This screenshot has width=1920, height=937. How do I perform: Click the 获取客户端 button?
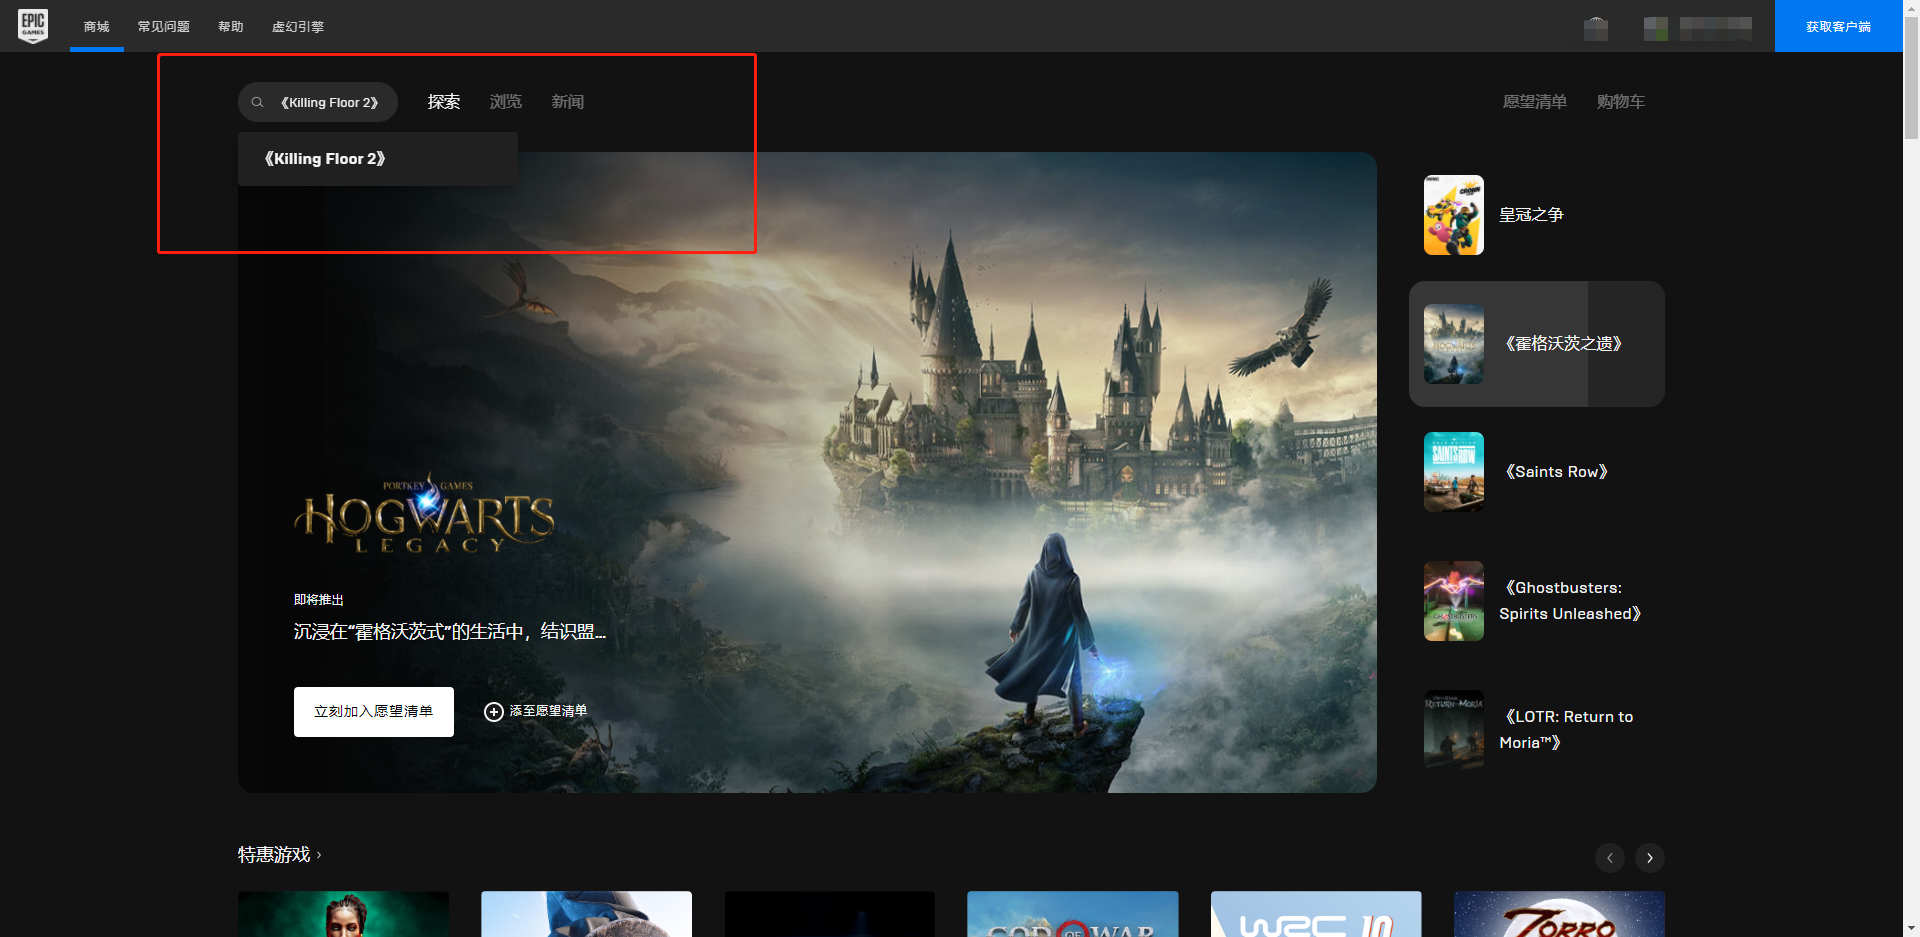click(x=1838, y=27)
